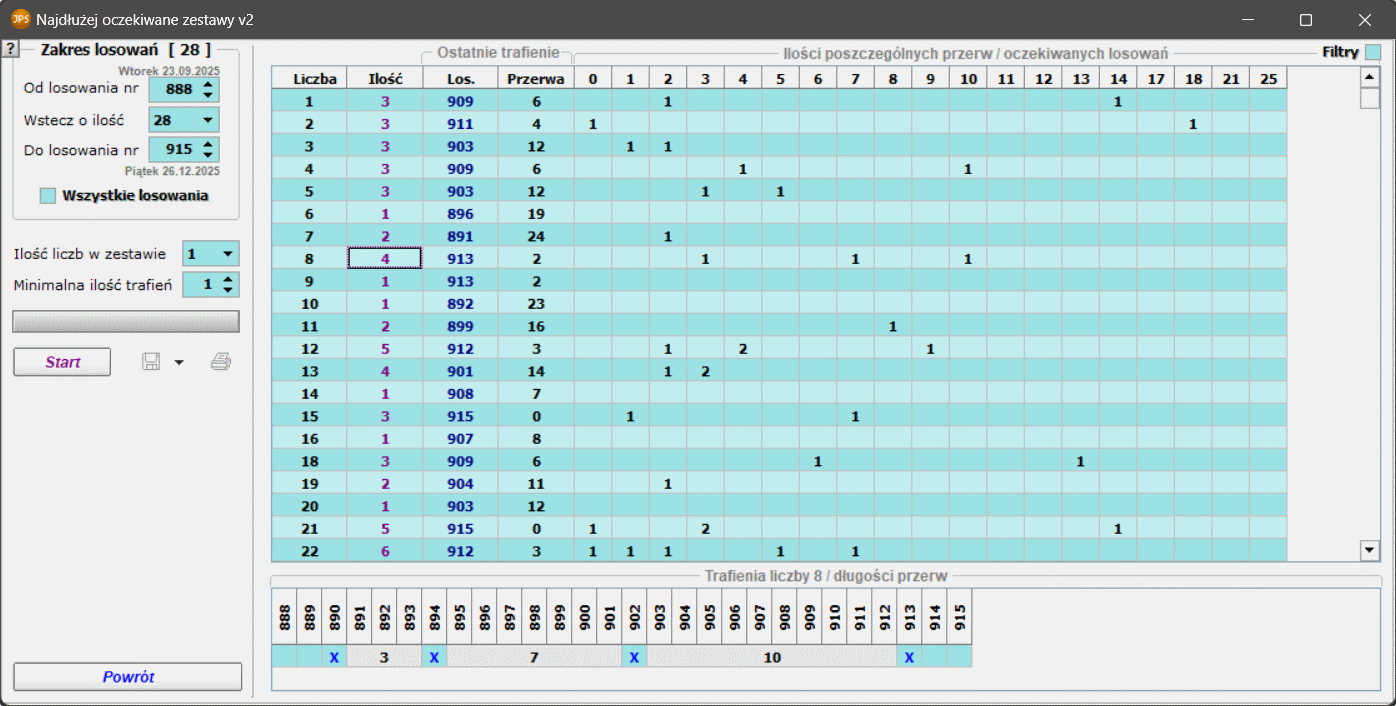1396x706 pixels.
Task: Open the Wstecz o ilość dropdown
Action: click(207, 120)
